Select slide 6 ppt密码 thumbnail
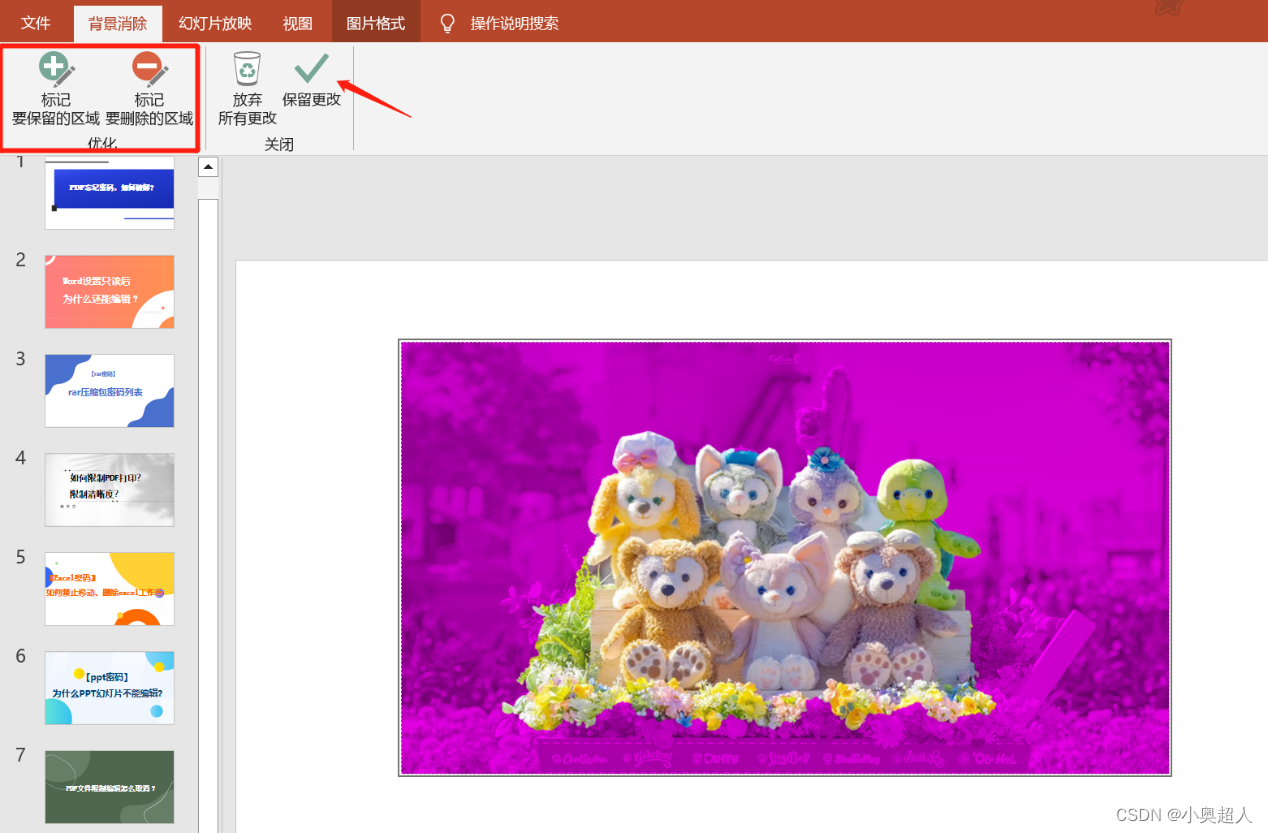 [x=110, y=687]
